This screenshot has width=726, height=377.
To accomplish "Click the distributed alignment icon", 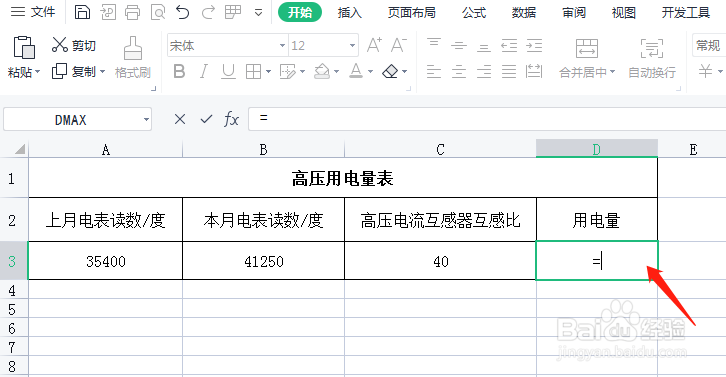I will click(x=534, y=71).
